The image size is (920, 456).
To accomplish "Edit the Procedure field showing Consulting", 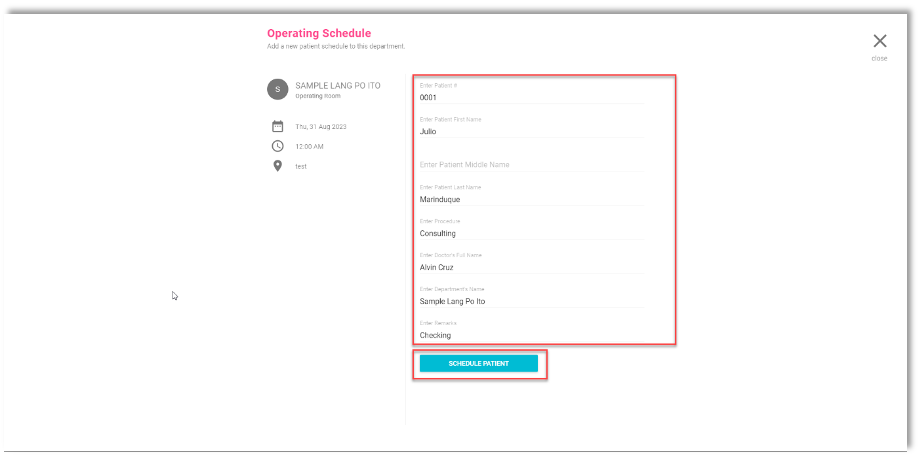I will pyautogui.click(x=530, y=233).
